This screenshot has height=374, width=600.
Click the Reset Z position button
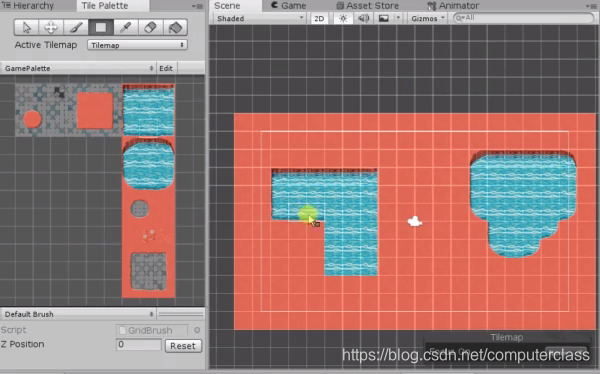[x=183, y=346]
